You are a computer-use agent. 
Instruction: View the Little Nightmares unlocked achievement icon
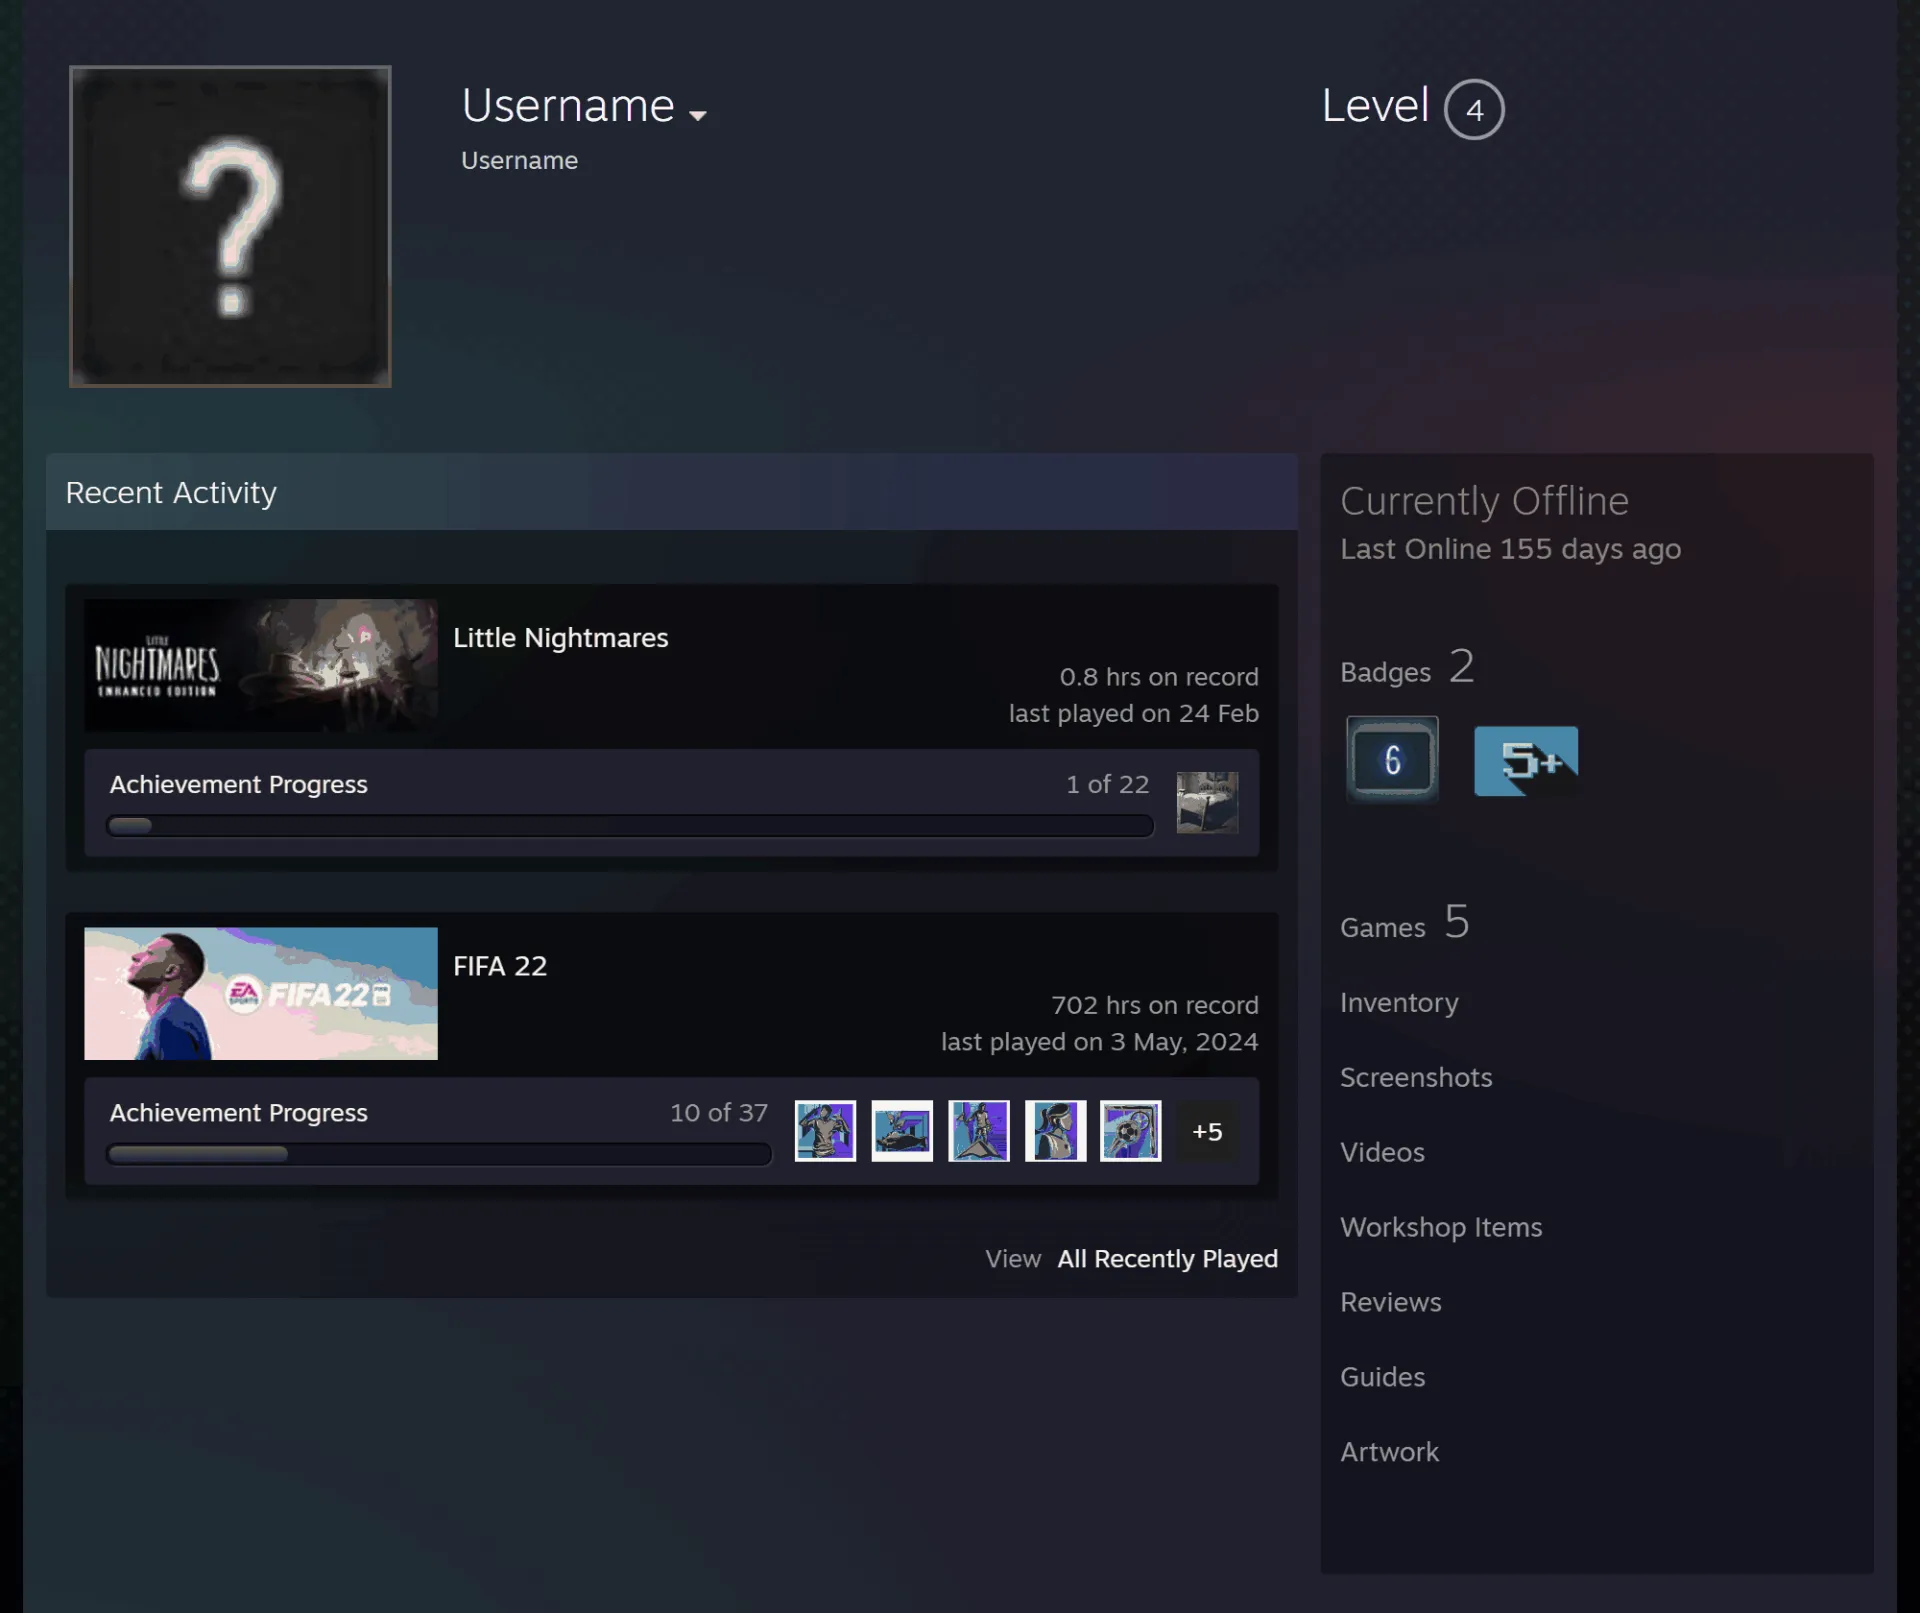[x=1207, y=802]
